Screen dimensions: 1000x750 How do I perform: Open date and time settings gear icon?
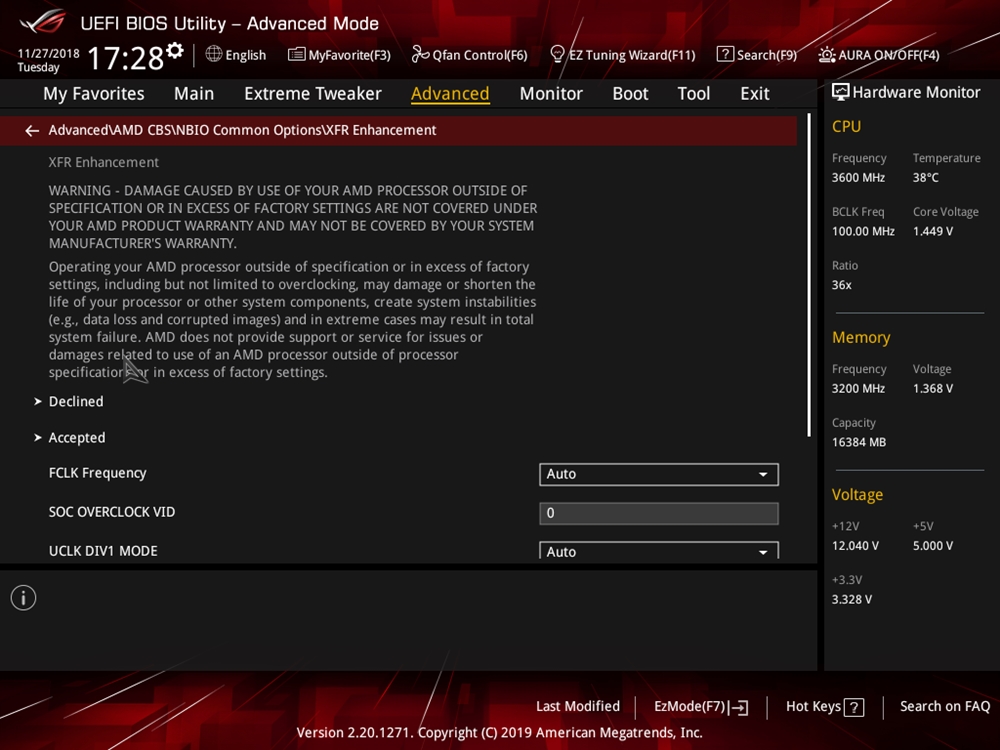click(x=175, y=51)
